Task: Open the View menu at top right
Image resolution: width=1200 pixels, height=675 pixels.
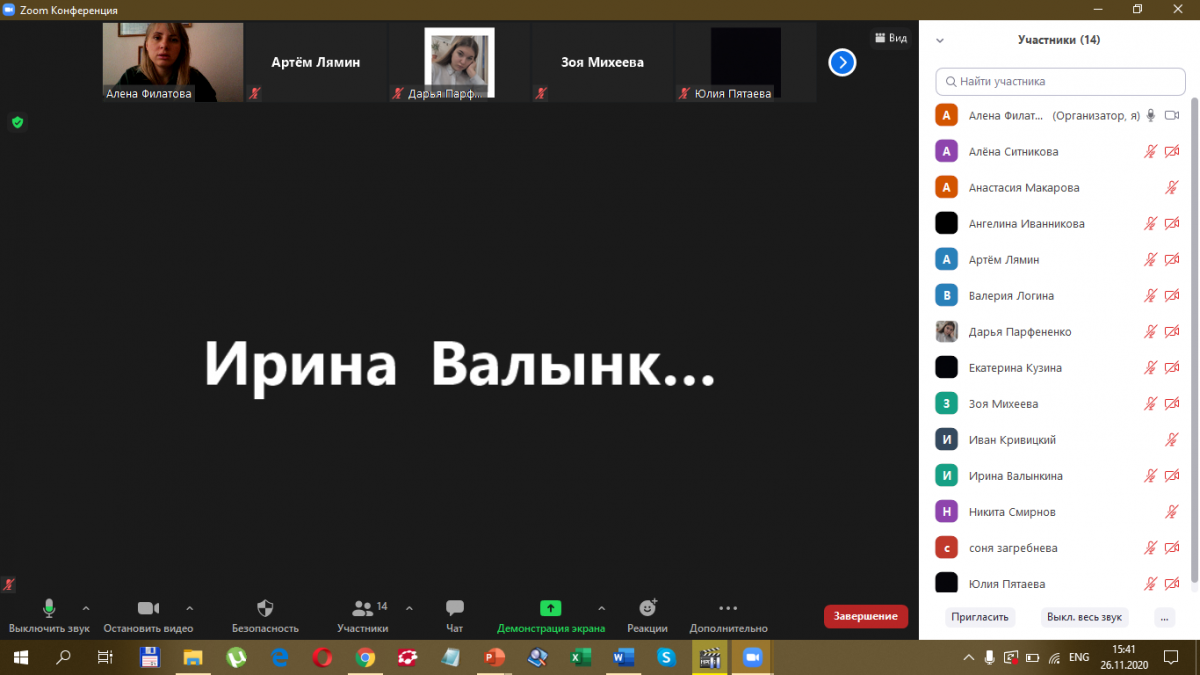Action: [890, 38]
